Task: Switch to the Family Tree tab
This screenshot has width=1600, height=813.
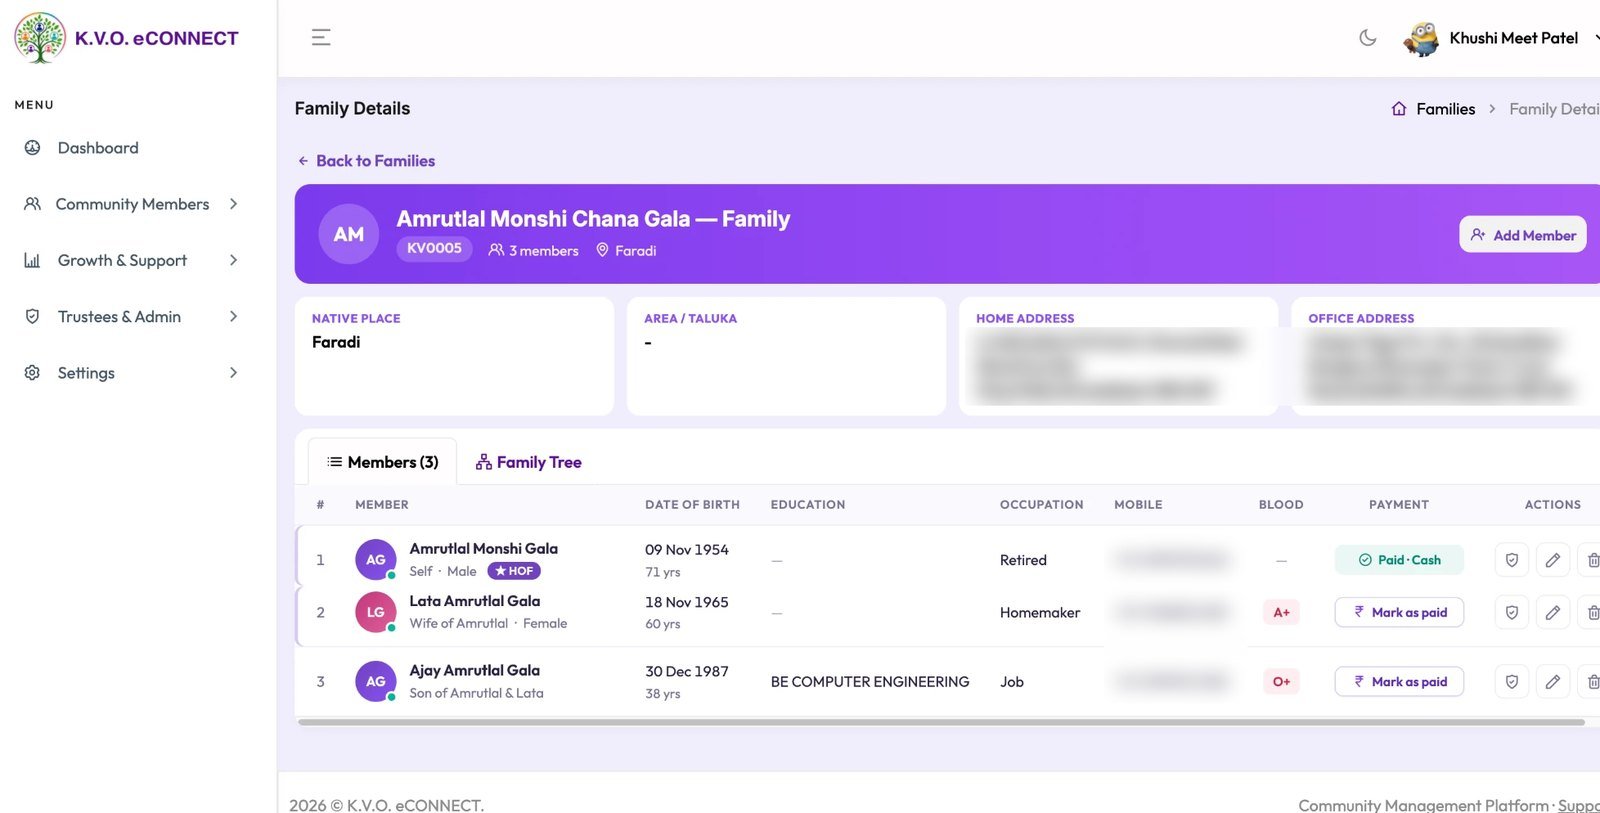Action: (x=528, y=462)
